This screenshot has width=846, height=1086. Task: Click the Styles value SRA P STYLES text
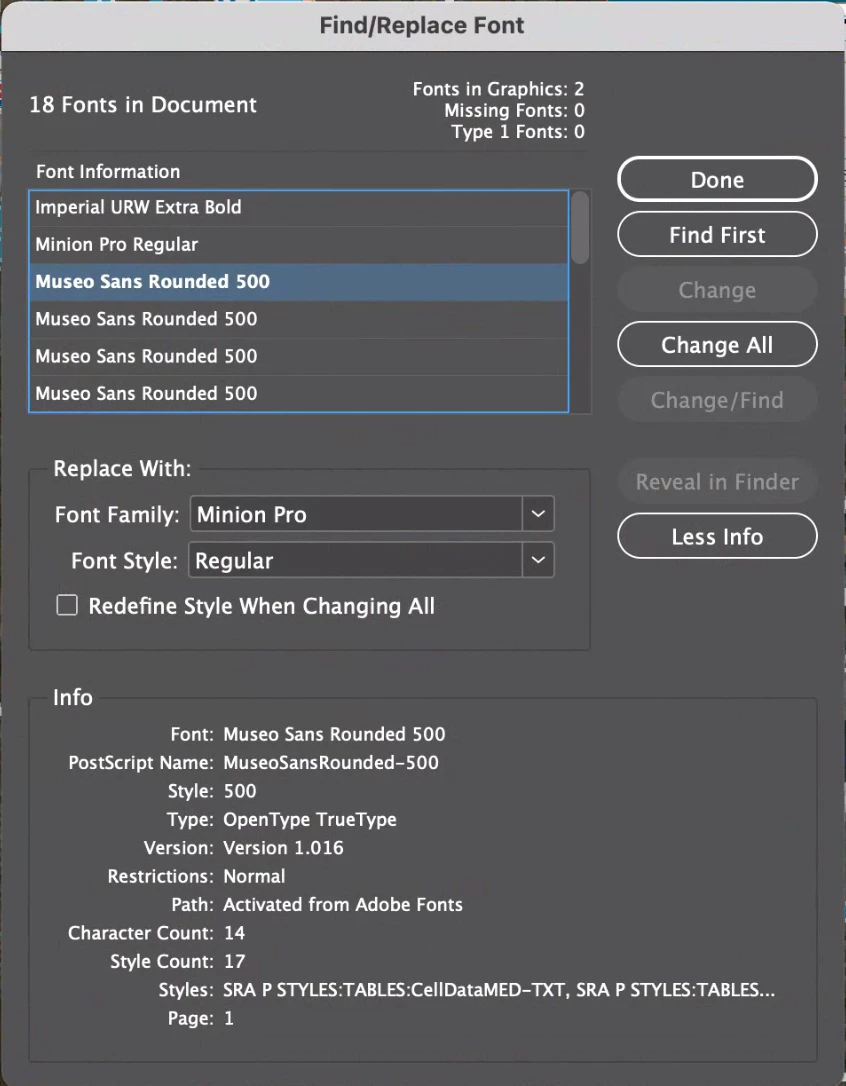499,990
